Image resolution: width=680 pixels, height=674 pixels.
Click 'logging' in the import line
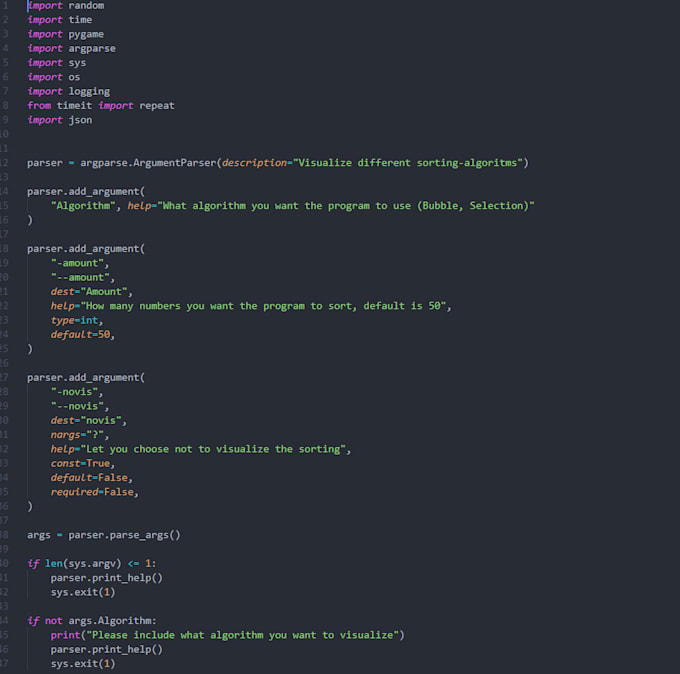click(x=89, y=92)
